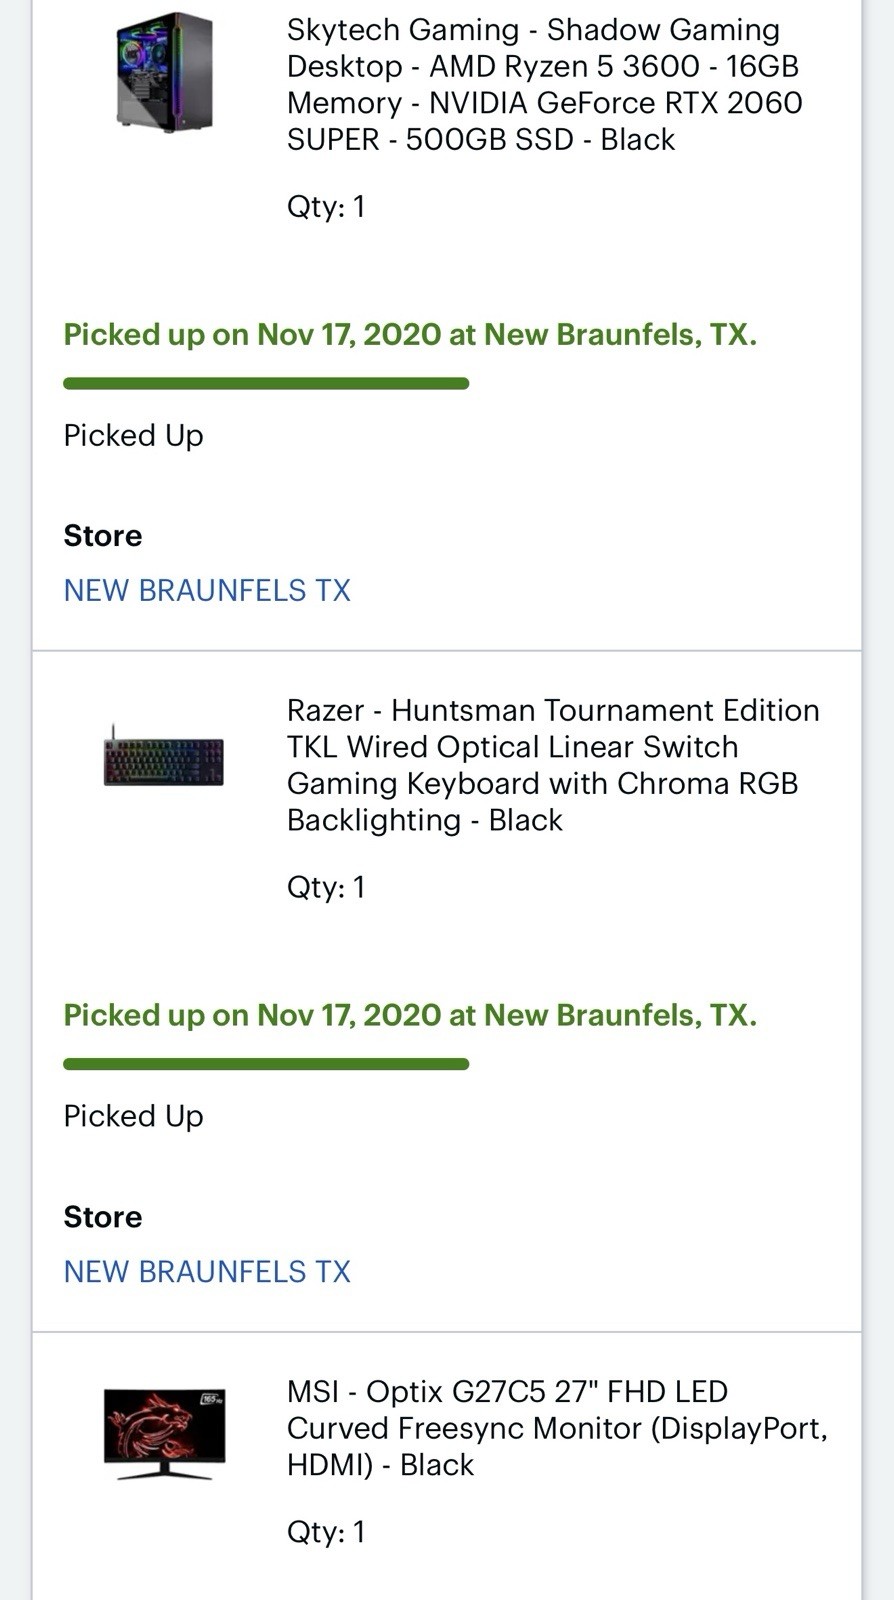The height and width of the screenshot is (1600, 894).
Task: Tap the 165Hz badge on the MSI monitor image
Action: [211, 1398]
